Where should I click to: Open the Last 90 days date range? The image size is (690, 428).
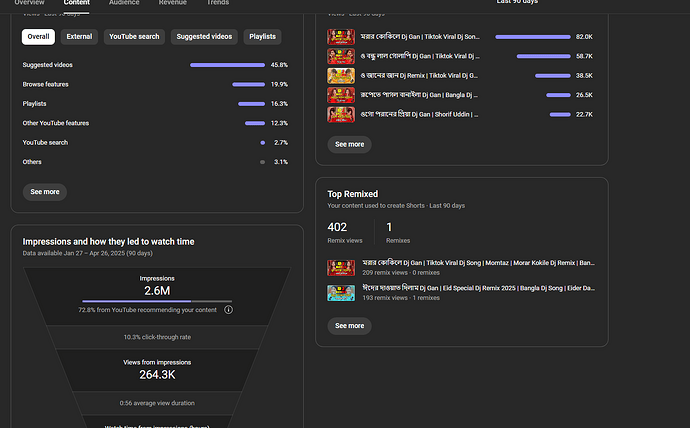pos(517,2)
